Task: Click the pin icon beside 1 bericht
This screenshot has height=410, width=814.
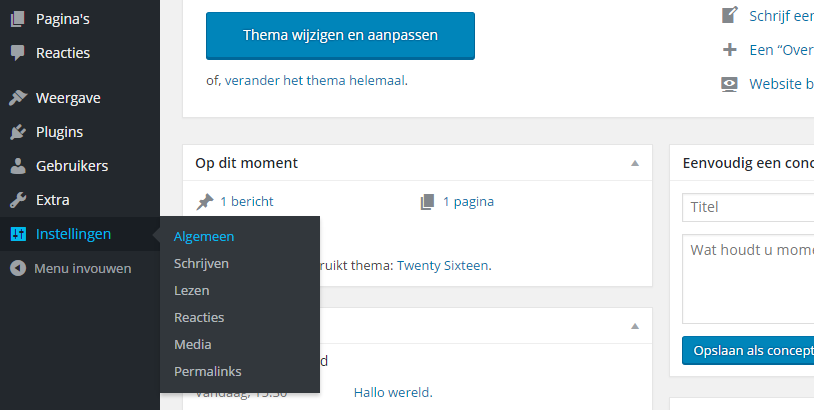Action: [205, 202]
